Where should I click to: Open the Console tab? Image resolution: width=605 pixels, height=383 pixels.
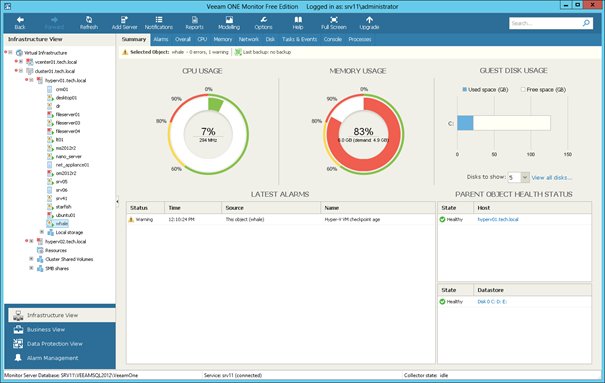[333, 39]
